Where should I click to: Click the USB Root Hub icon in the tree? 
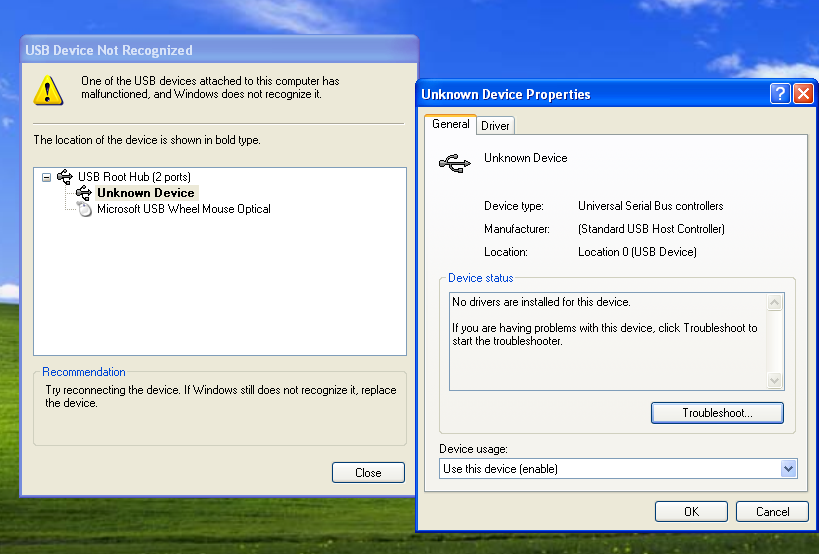65,177
